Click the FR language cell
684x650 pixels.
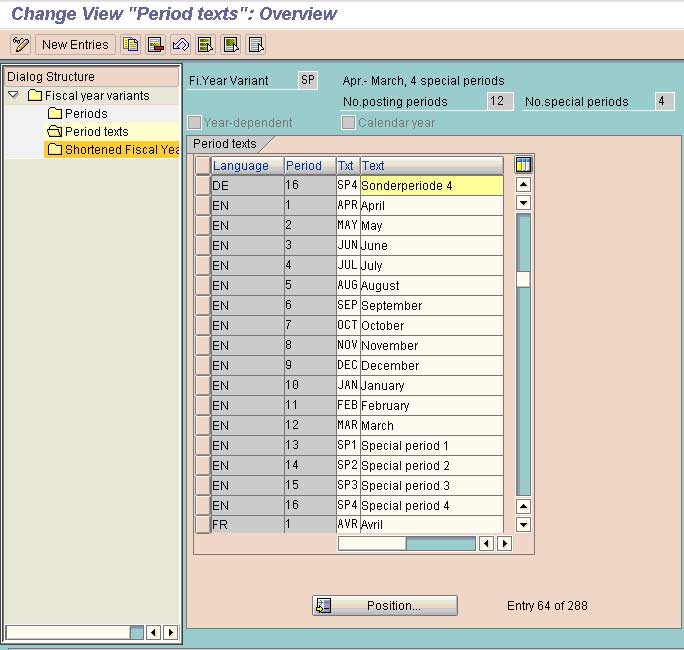tap(247, 524)
